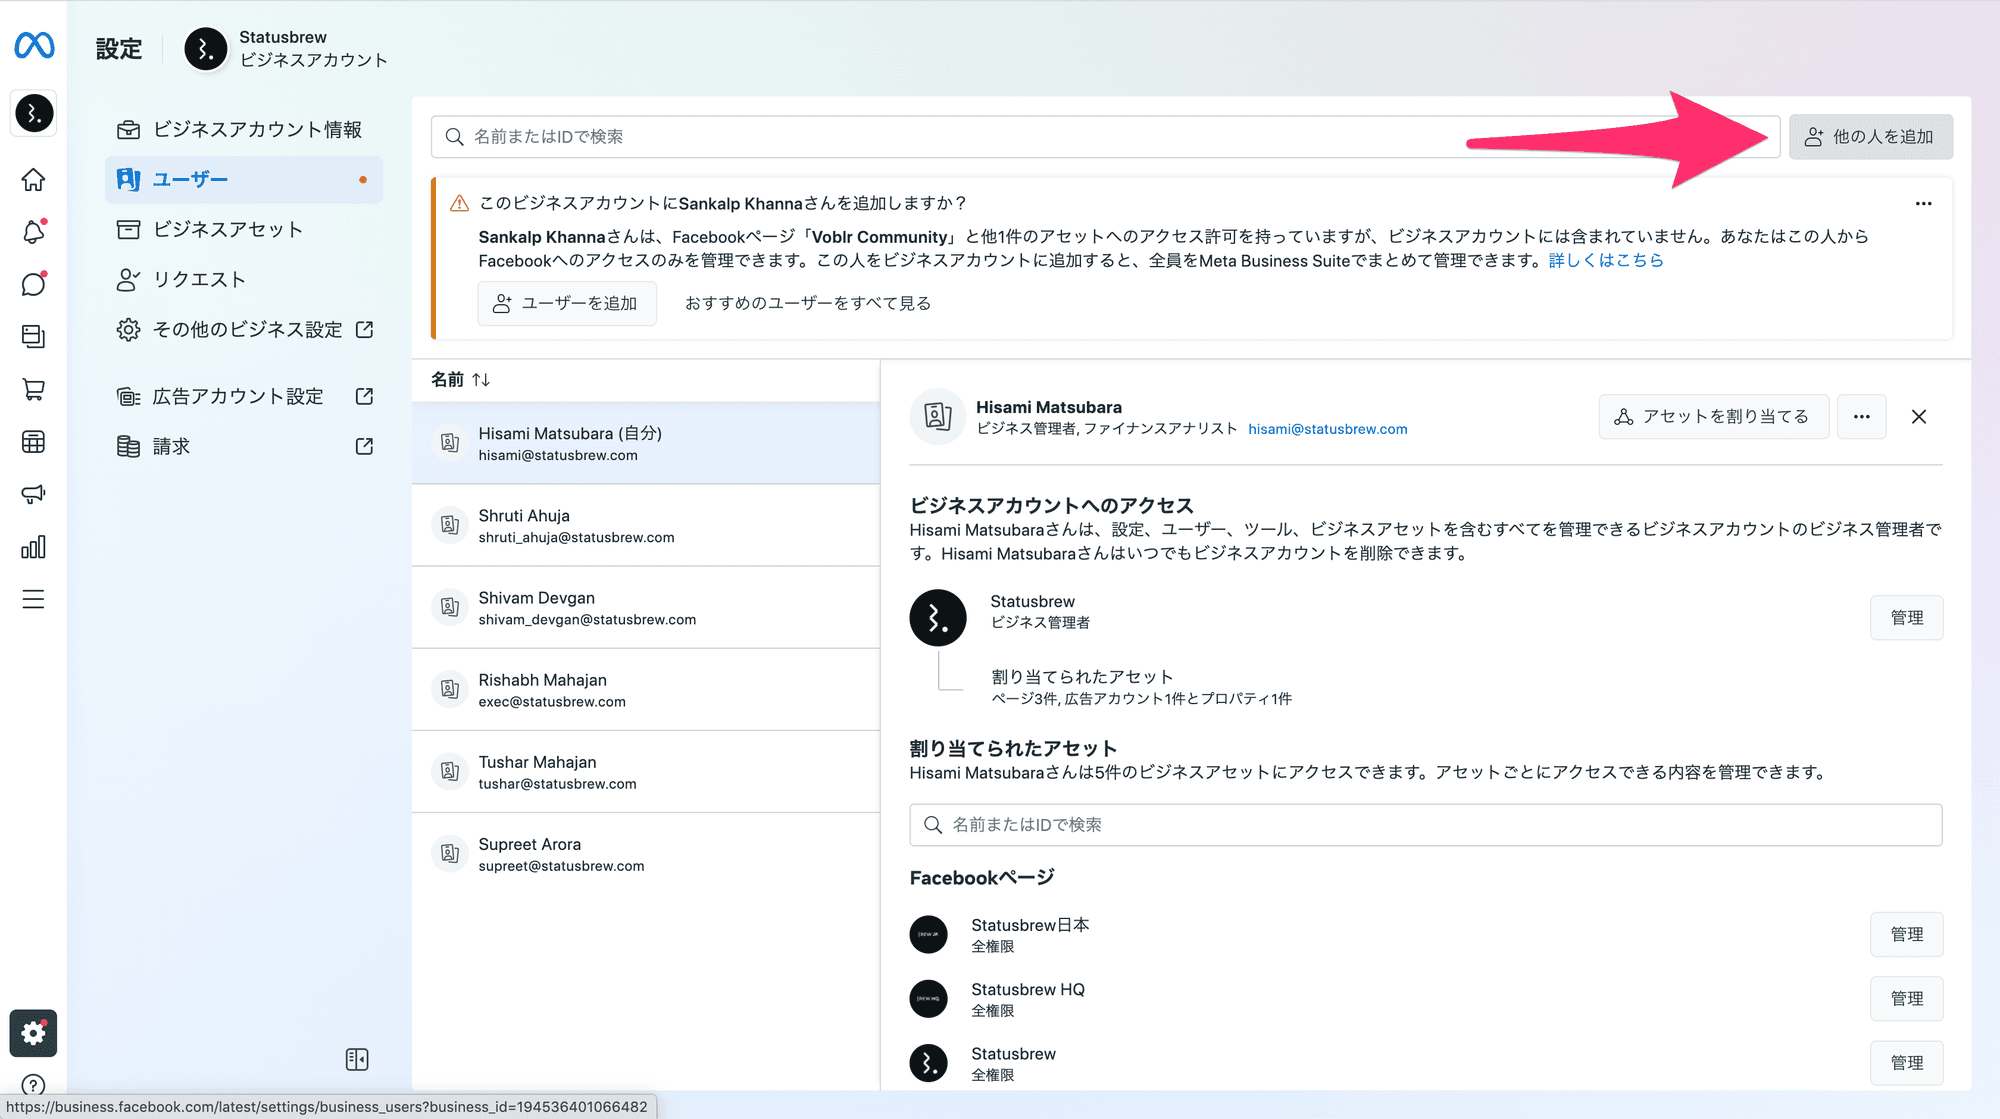Click the settings gear icon at bottom
The height and width of the screenshot is (1119, 2000).
click(x=33, y=1033)
